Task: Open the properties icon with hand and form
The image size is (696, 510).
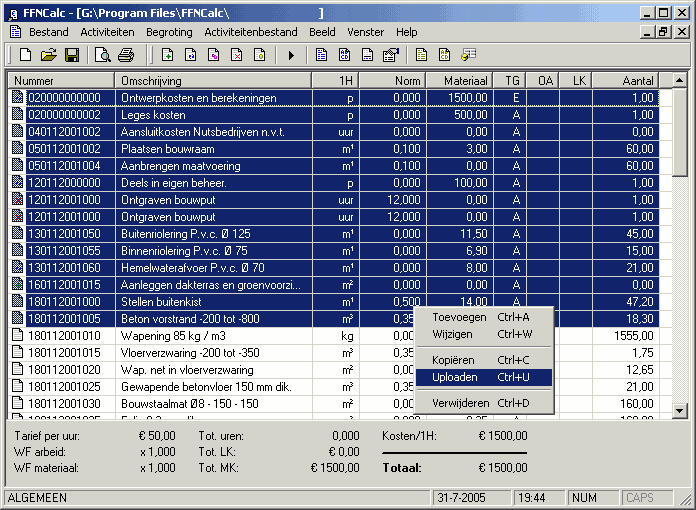Action: pyautogui.click(x=391, y=55)
